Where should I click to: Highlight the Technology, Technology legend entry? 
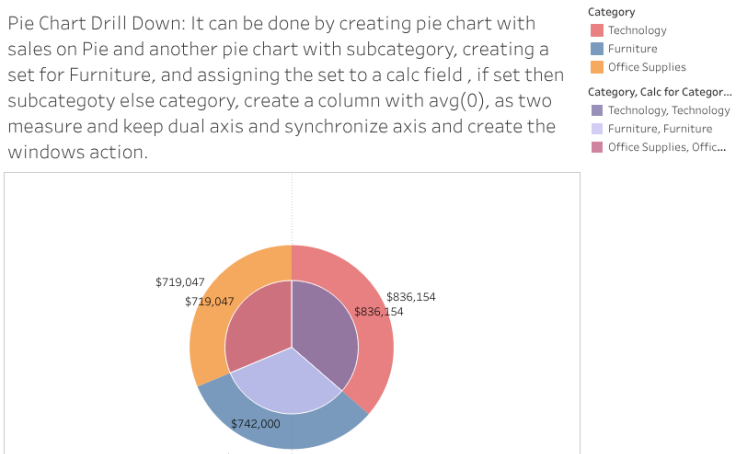[669, 110]
